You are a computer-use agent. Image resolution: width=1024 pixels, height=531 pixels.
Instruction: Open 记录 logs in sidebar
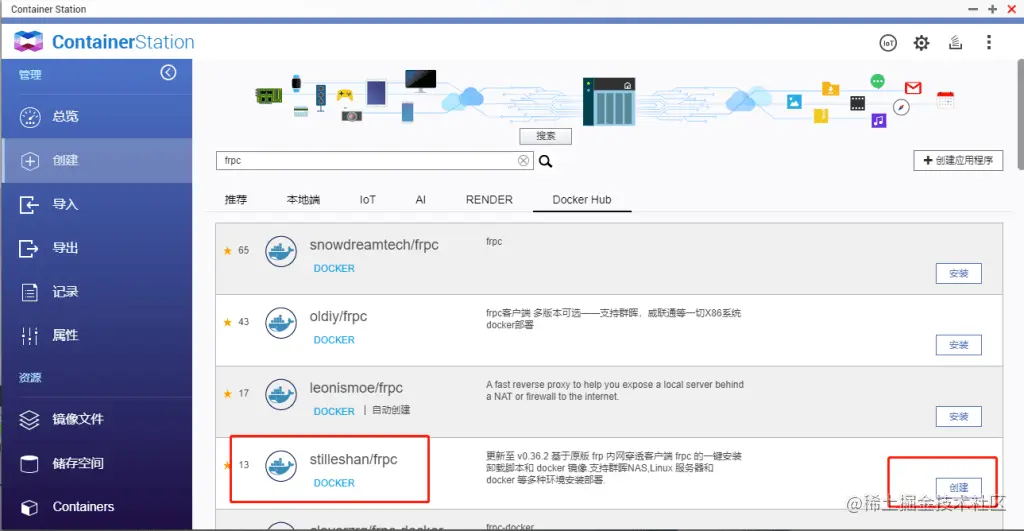click(97, 292)
